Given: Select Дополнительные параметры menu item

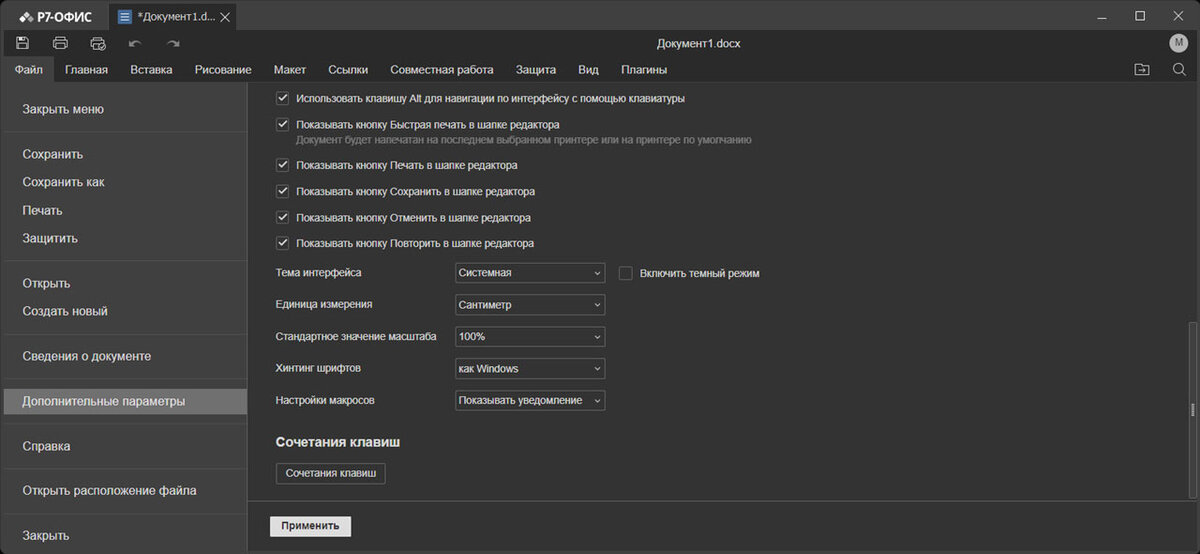Looking at the screenshot, I should click(123, 401).
